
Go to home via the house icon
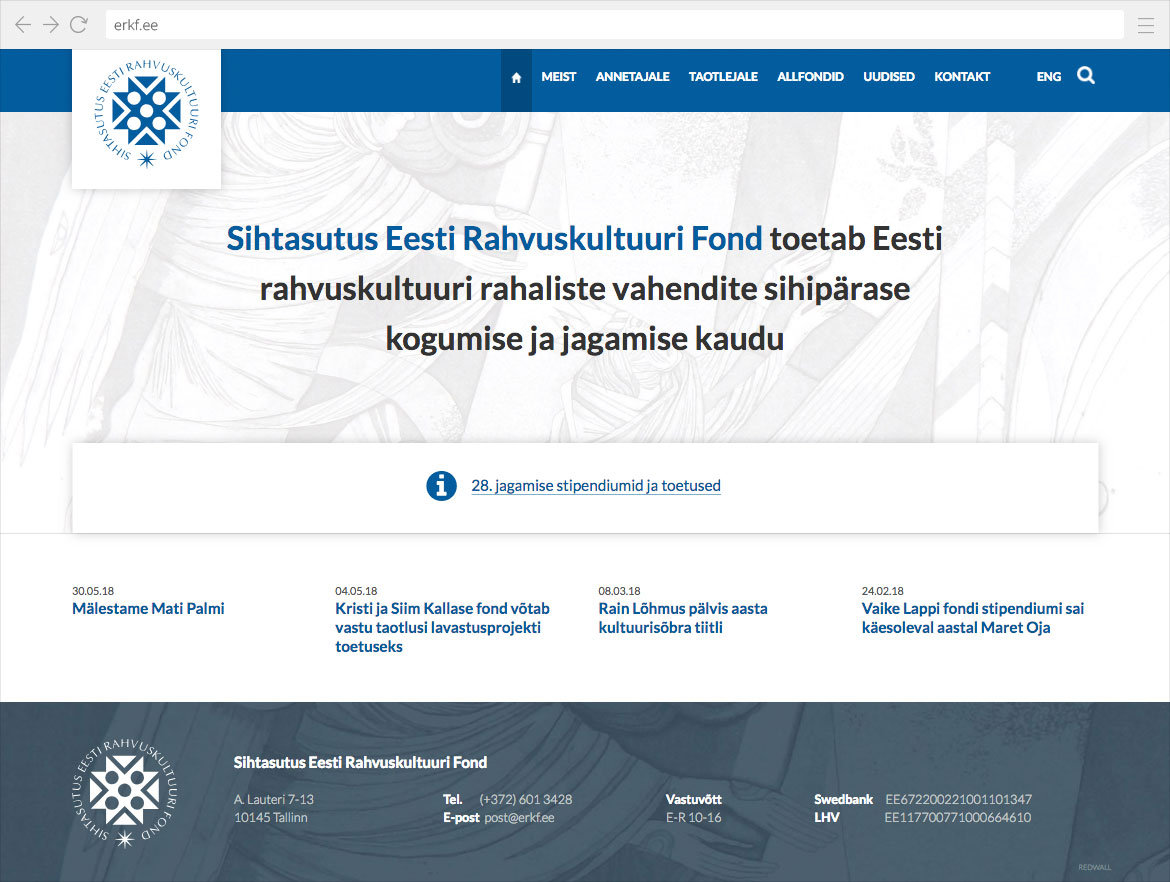[x=516, y=78]
